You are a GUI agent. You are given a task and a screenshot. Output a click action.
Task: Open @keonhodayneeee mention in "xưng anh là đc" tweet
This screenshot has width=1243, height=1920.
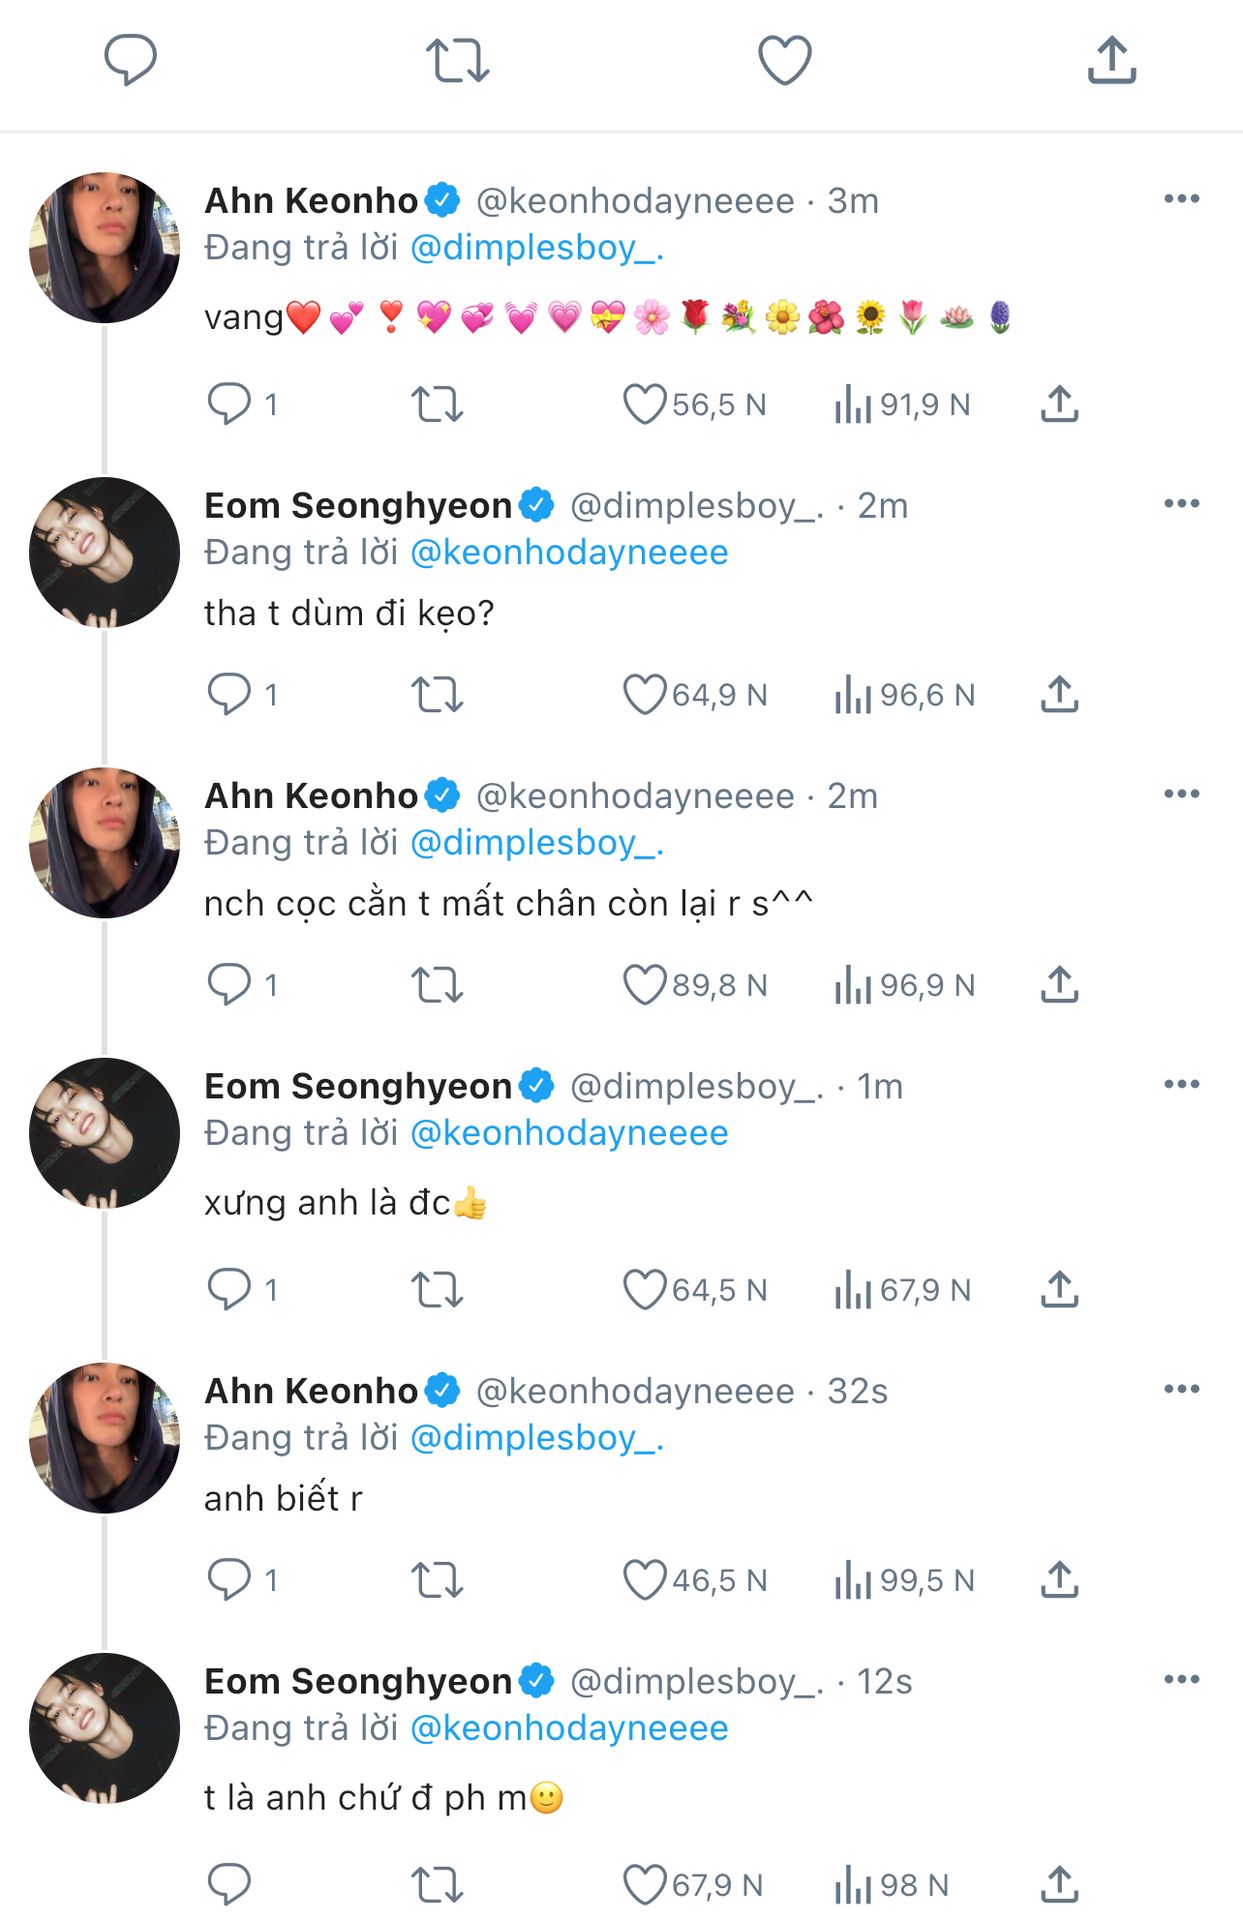click(569, 1133)
